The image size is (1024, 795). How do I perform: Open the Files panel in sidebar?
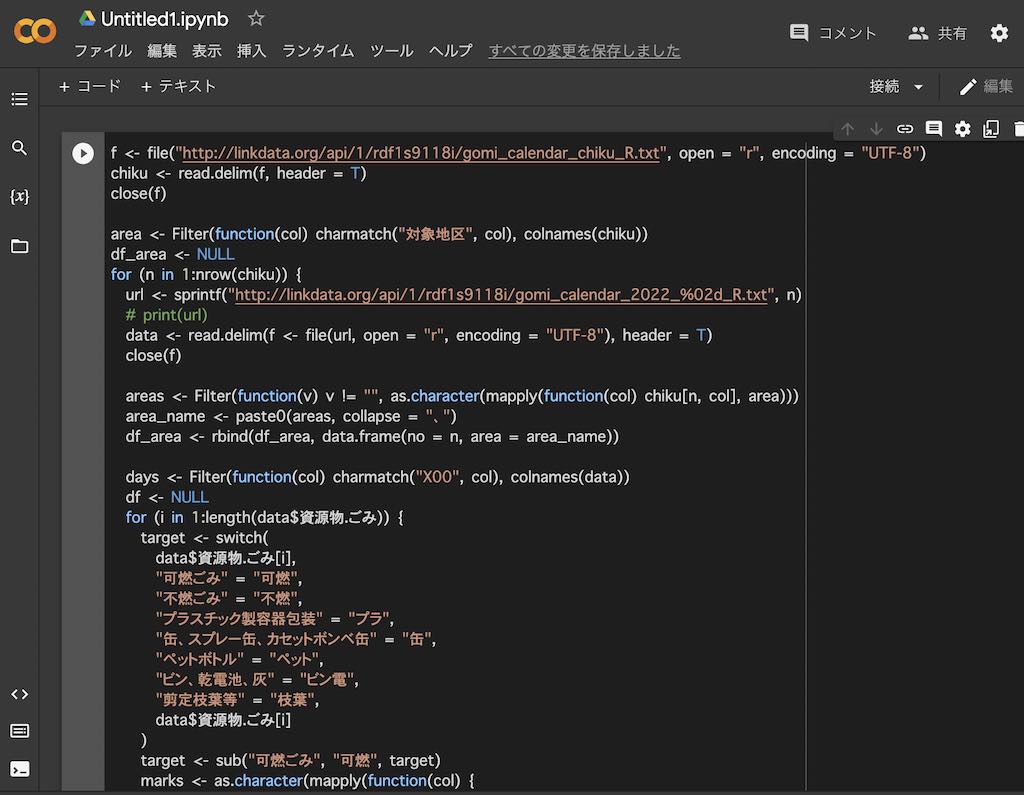(x=20, y=246)
